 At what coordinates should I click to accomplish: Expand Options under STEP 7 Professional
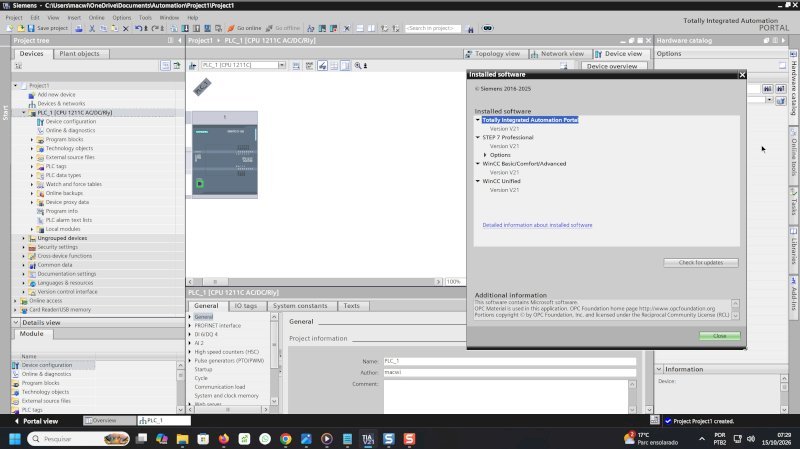point(485,155)
